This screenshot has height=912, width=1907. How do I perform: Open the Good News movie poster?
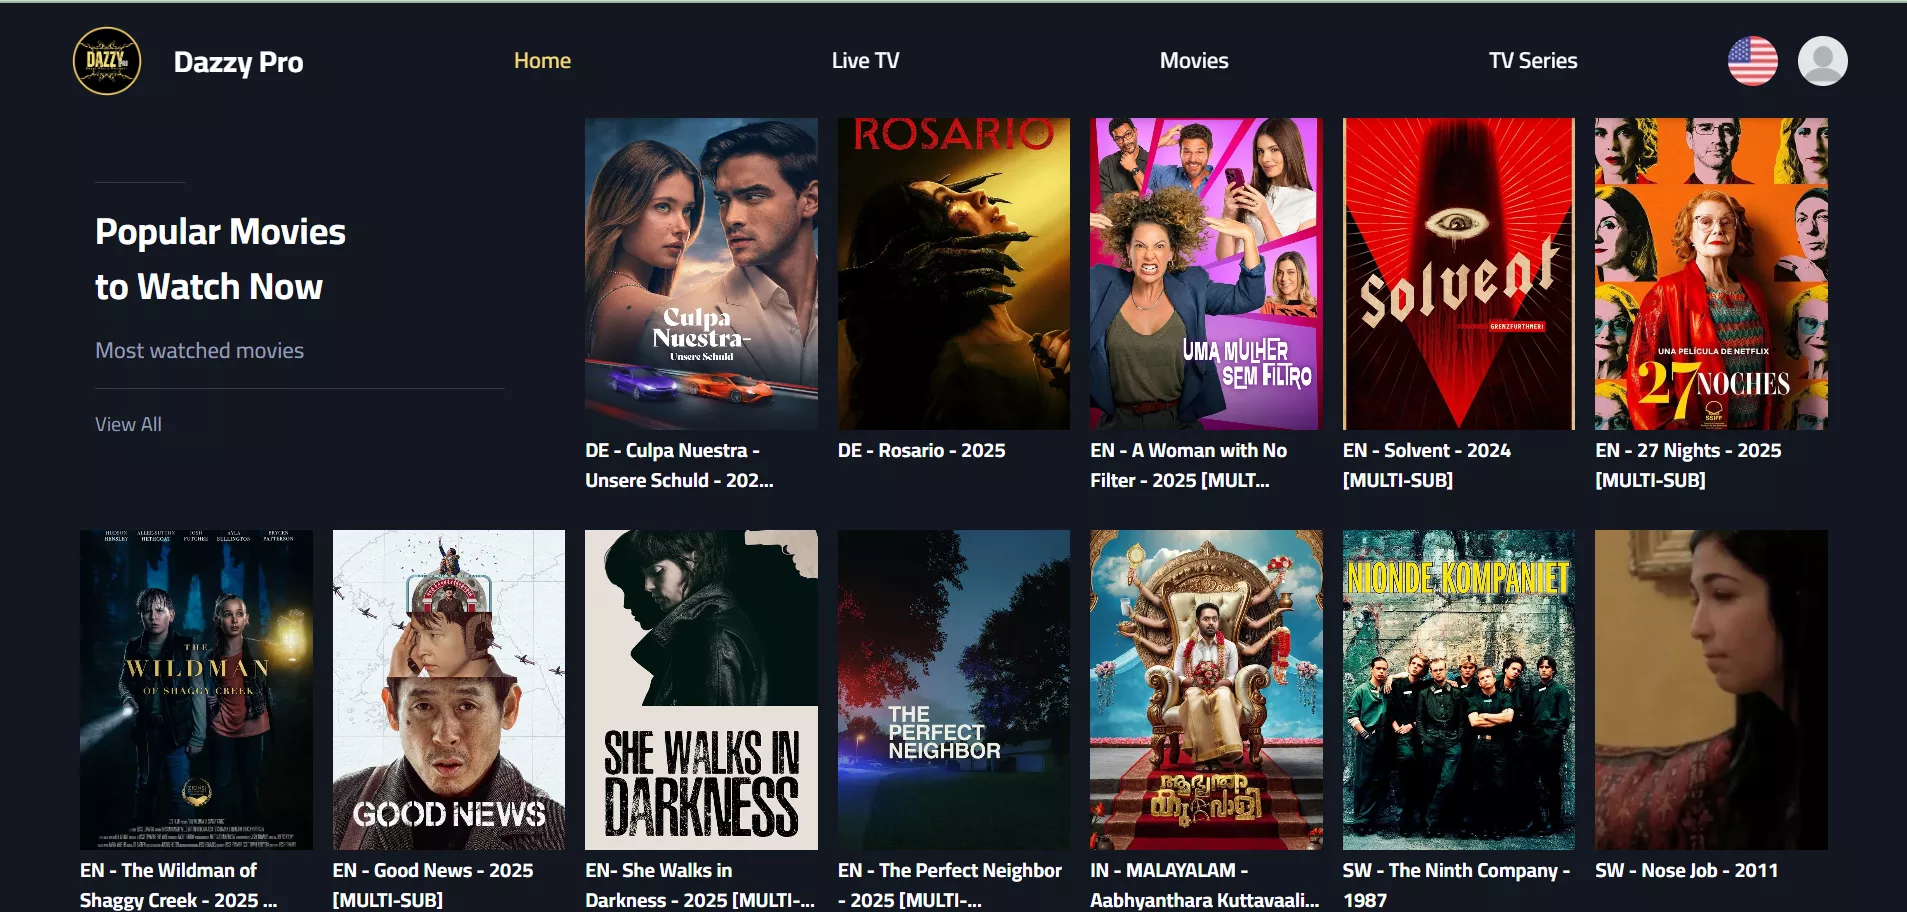[448, 690]
